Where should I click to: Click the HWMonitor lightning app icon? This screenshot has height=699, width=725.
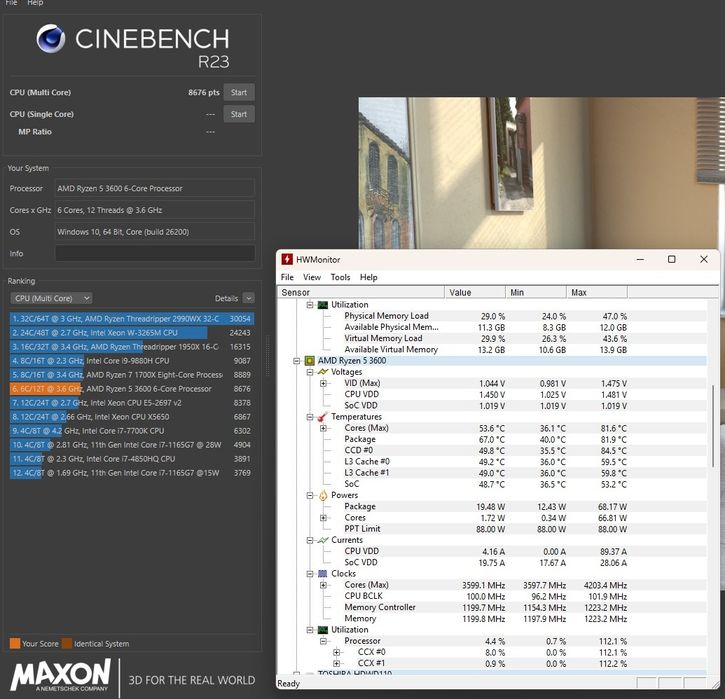pos(287,259)
